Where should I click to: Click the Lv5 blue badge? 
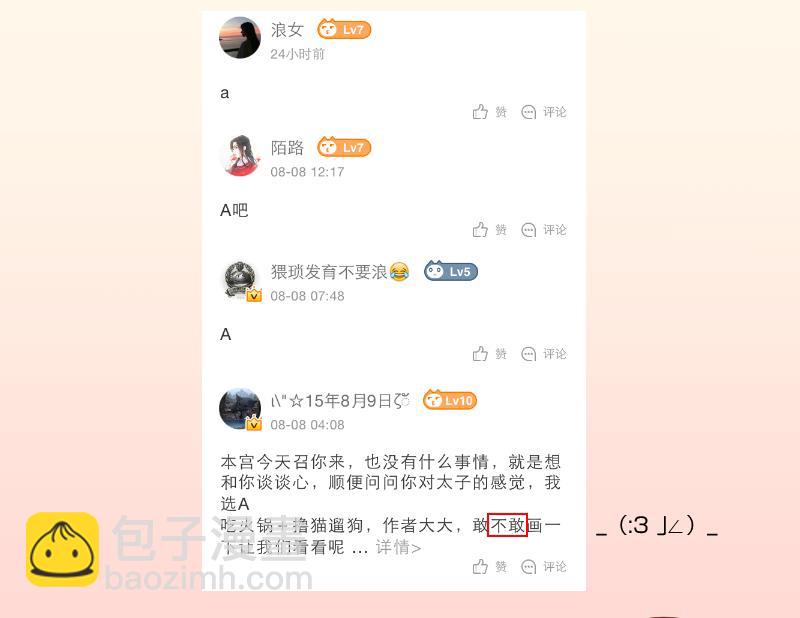pos(451,271)
